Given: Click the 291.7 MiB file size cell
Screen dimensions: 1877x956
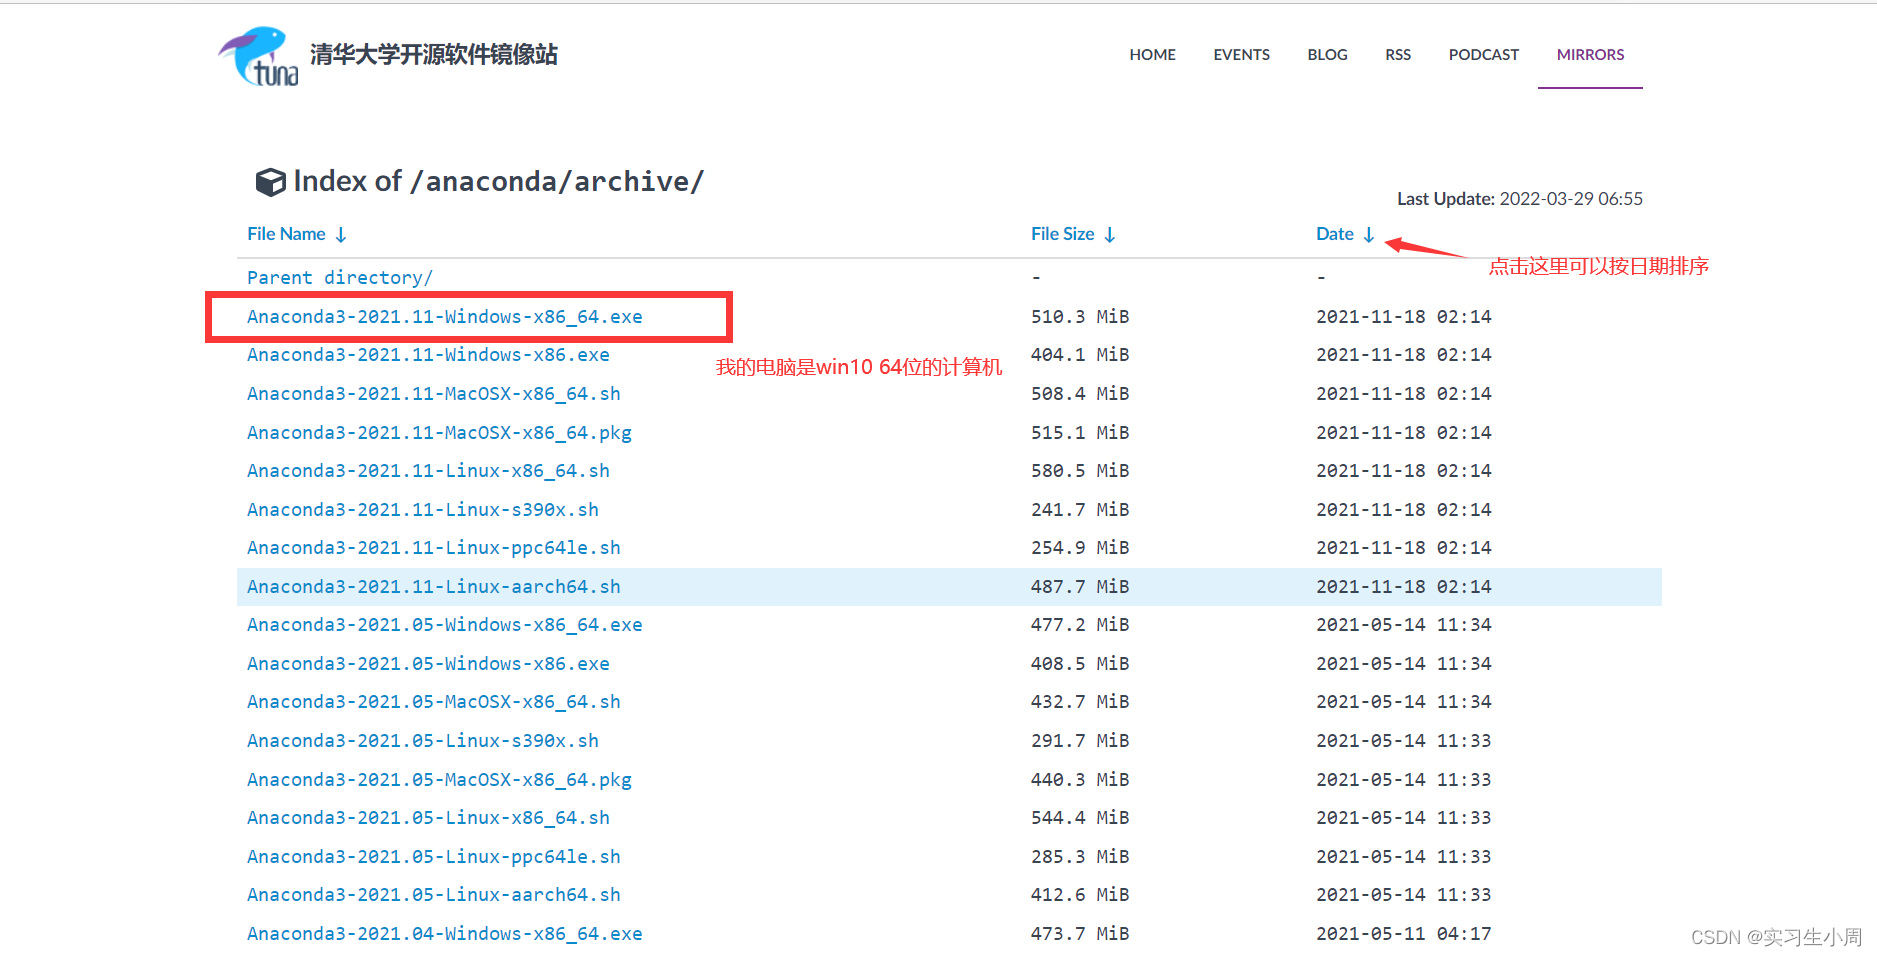Looking at the screenshot, I should (1080, 741).
